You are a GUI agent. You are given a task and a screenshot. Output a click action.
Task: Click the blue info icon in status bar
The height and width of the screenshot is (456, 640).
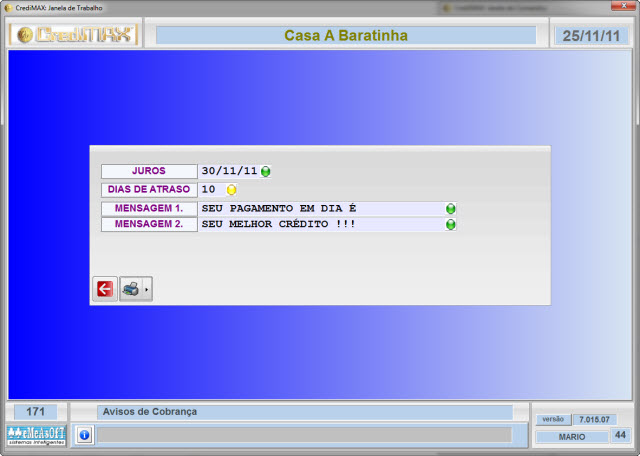click(85, 435)
